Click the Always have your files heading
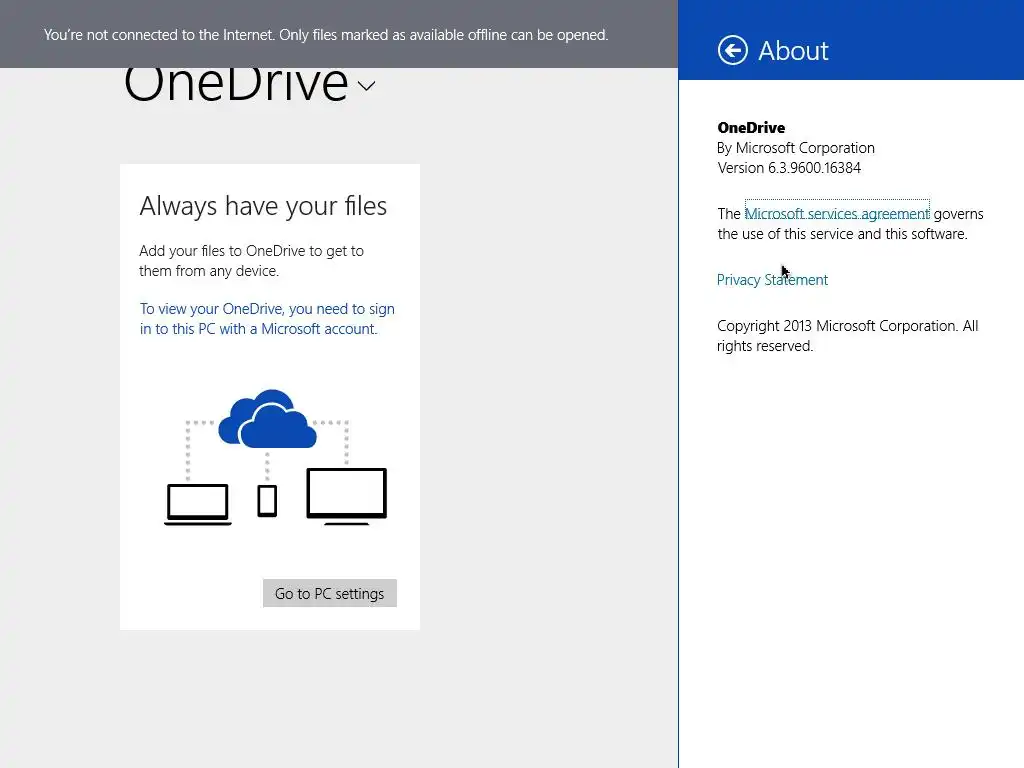Image resolution: width=1024 pixels, height=768 pixels. 263,206
